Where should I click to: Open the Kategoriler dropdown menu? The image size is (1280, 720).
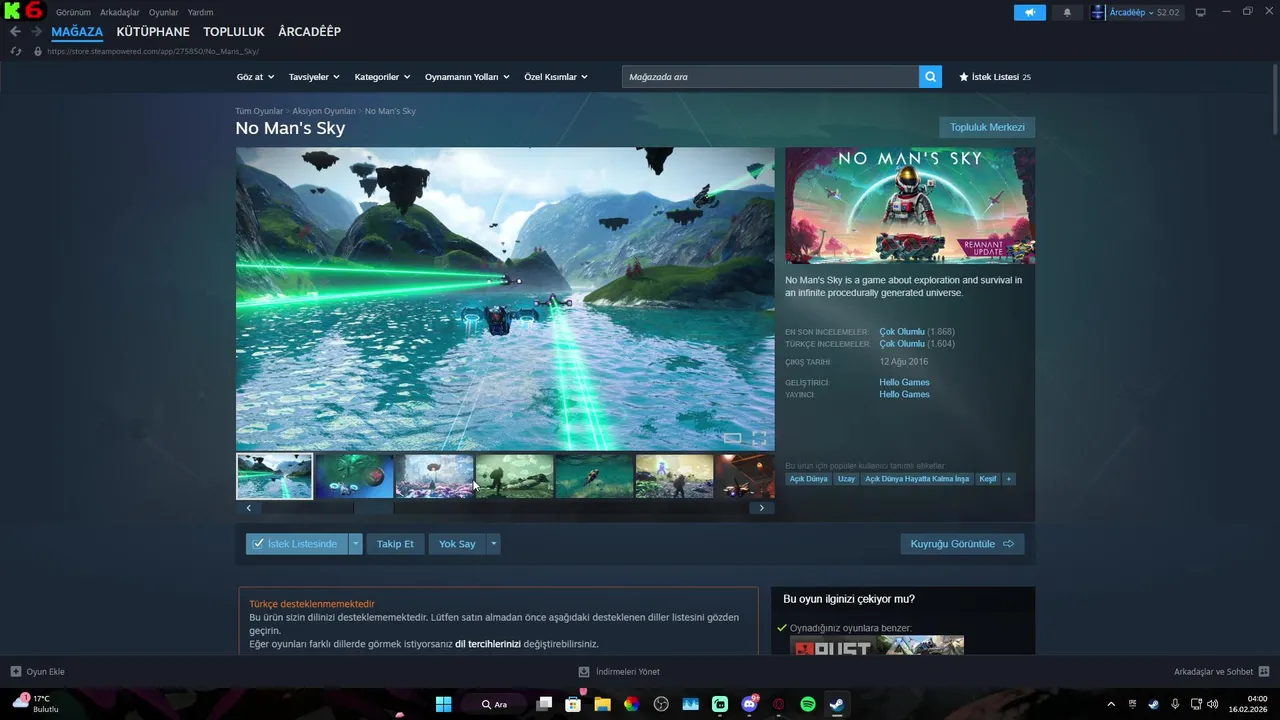tap(383, 77)
